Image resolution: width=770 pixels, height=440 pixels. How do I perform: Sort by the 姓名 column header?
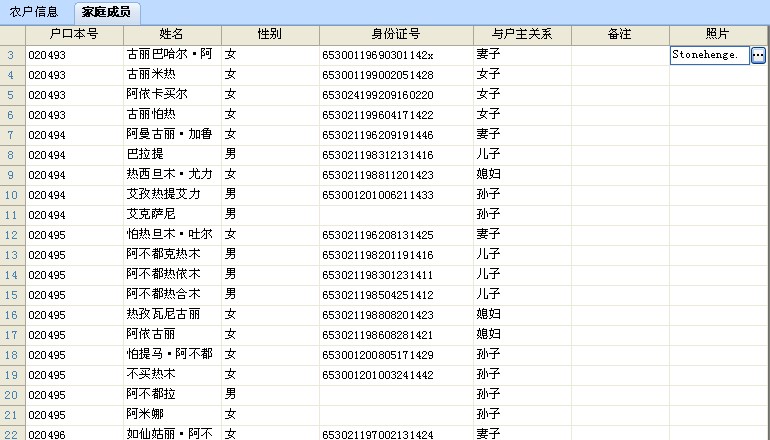(172, 34)
